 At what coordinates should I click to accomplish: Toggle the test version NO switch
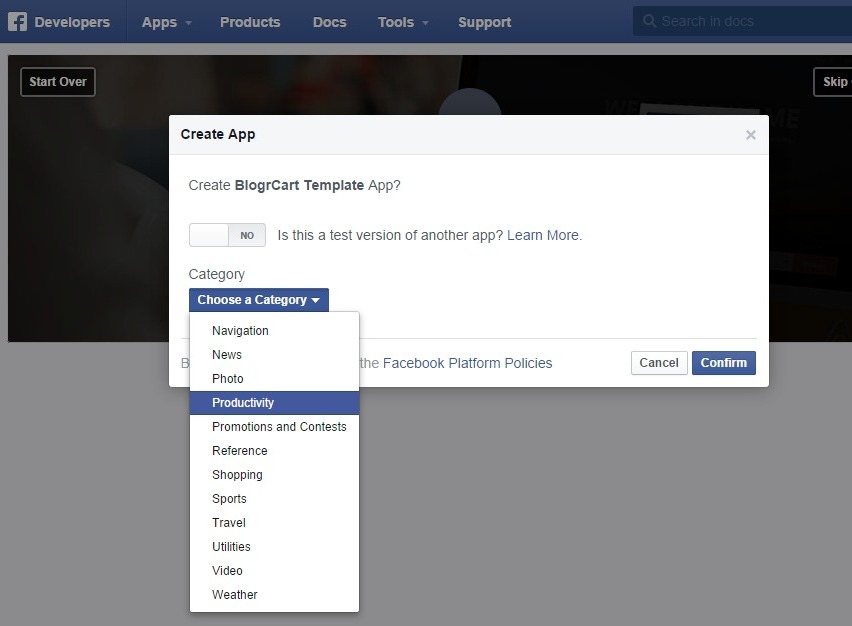(x=227, y=235)
